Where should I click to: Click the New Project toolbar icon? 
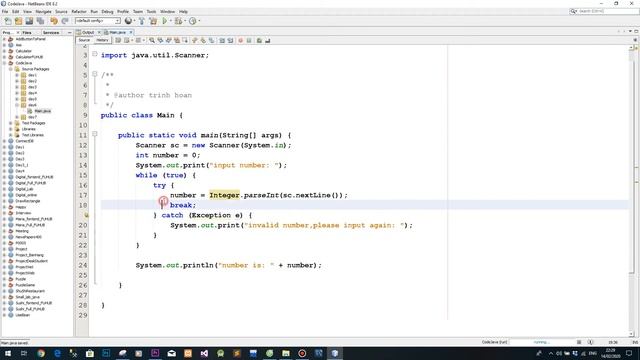click(x=18, y=21)
